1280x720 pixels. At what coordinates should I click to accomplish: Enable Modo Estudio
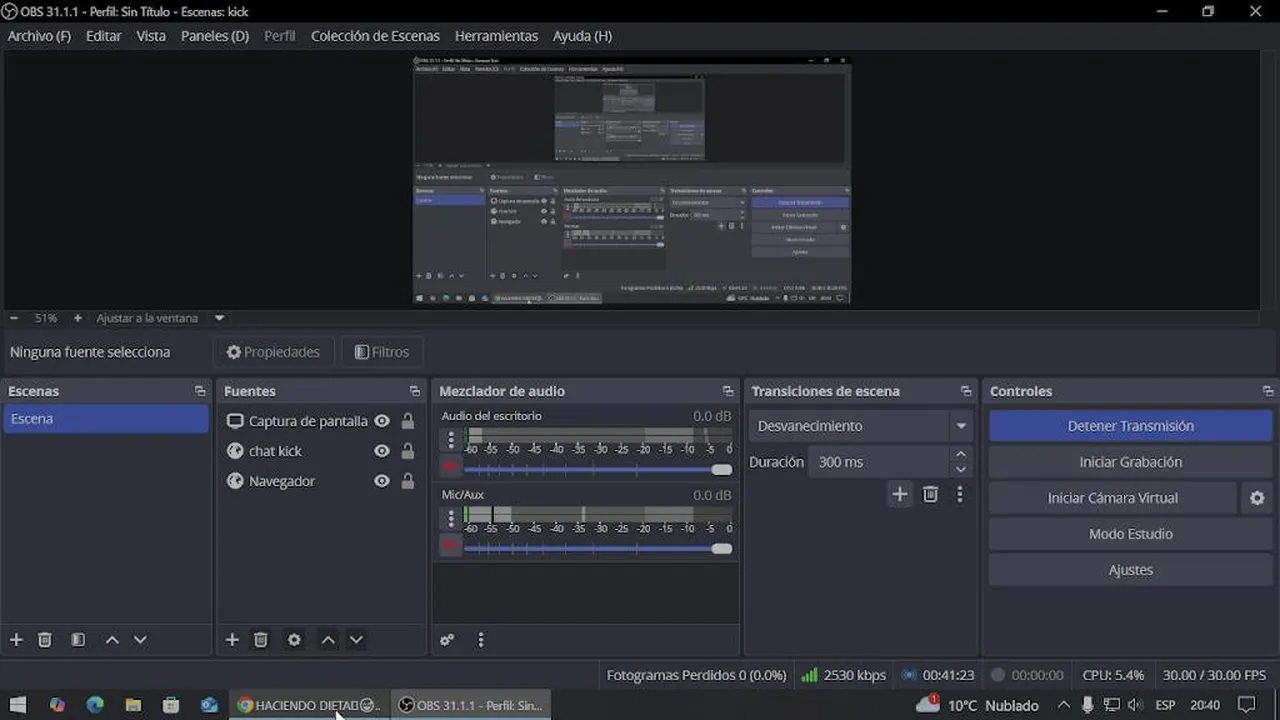pyautogui.click(x=1131, y=534)
